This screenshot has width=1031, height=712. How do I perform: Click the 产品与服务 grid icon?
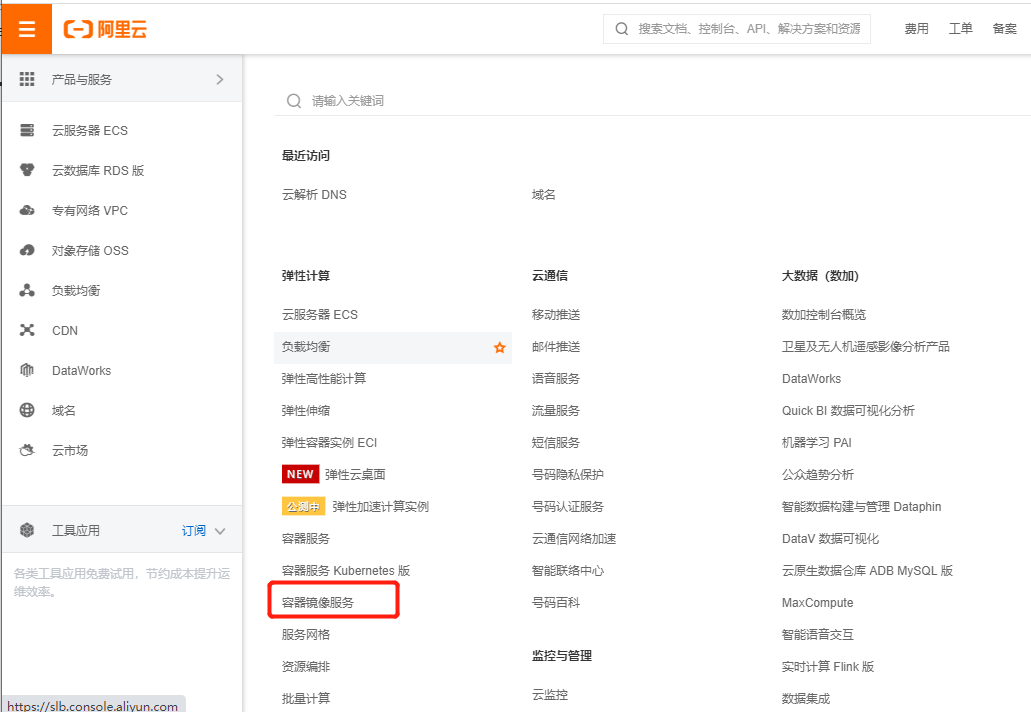(x=27, y=79)
